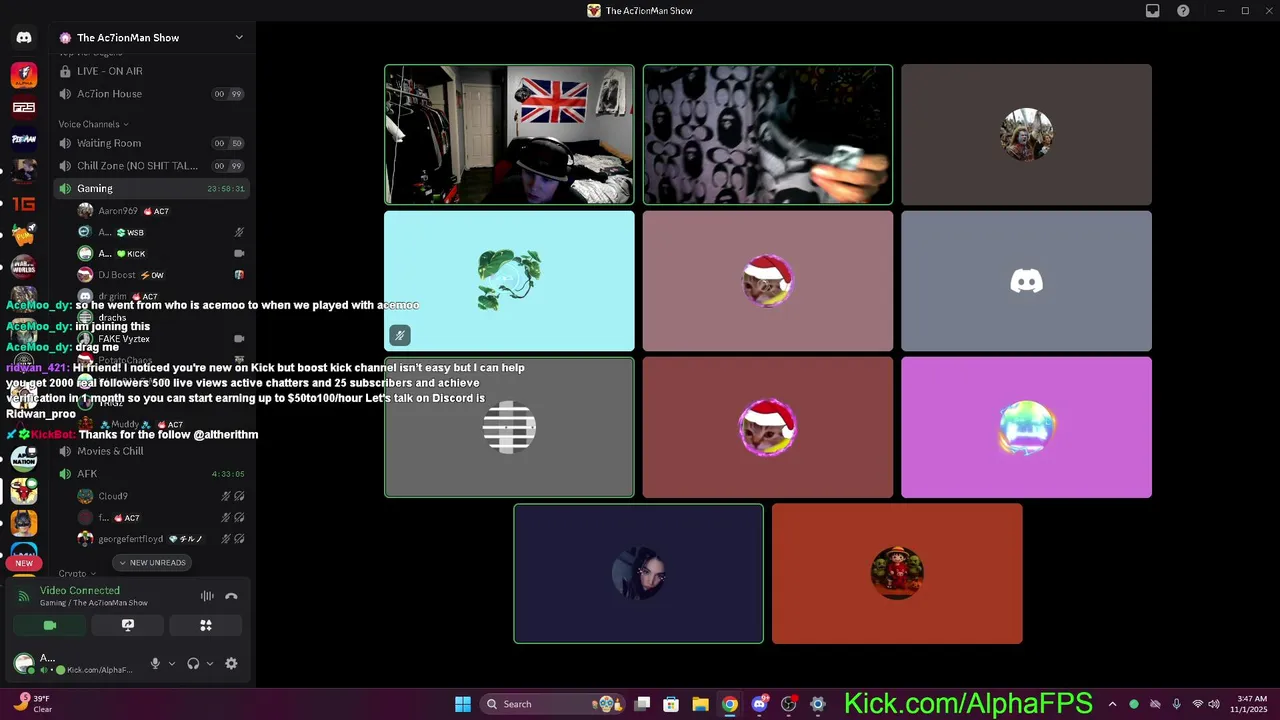Show hidden system tray icons
1280x720 pixels.
1112,704
